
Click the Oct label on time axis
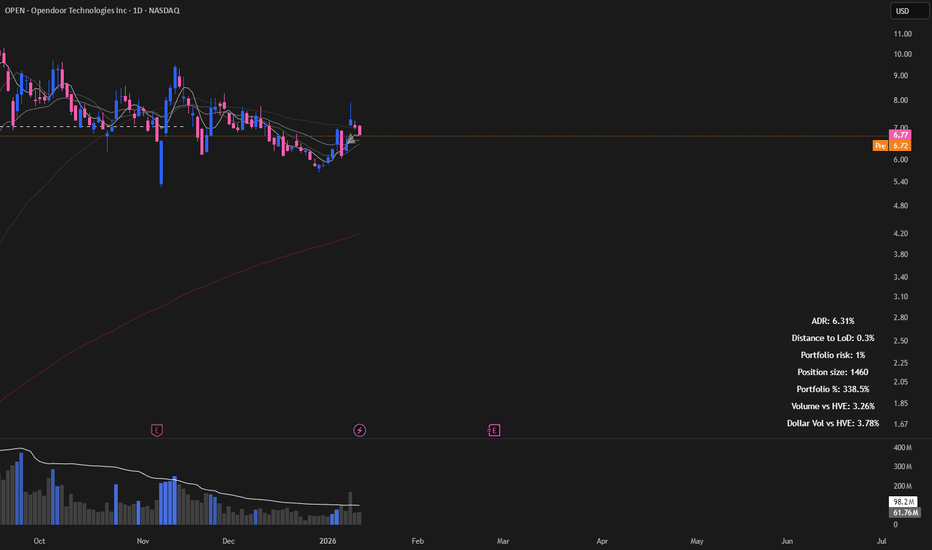(39, 541)
